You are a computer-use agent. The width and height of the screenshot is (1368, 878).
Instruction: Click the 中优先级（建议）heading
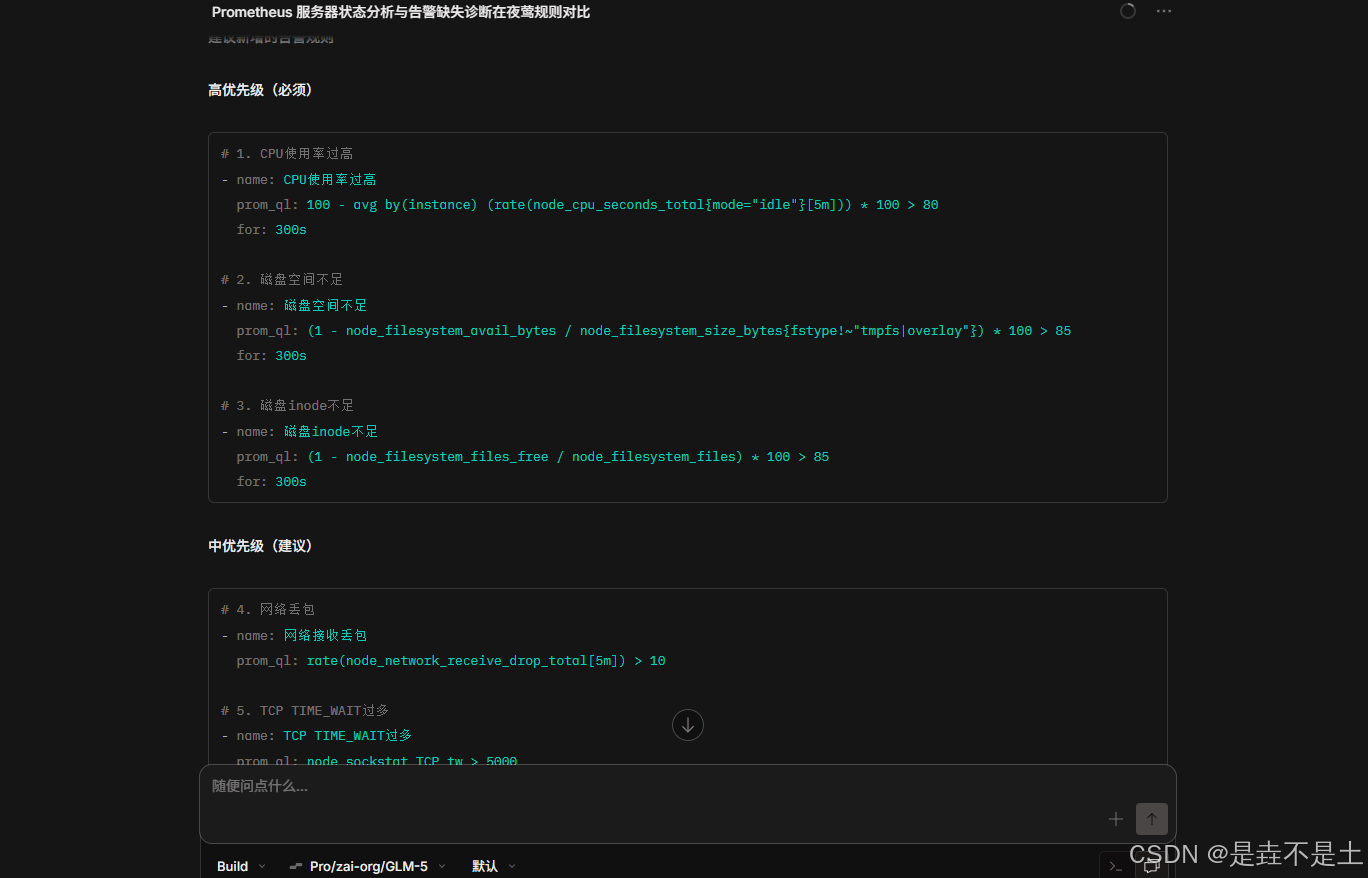(261, 546)
